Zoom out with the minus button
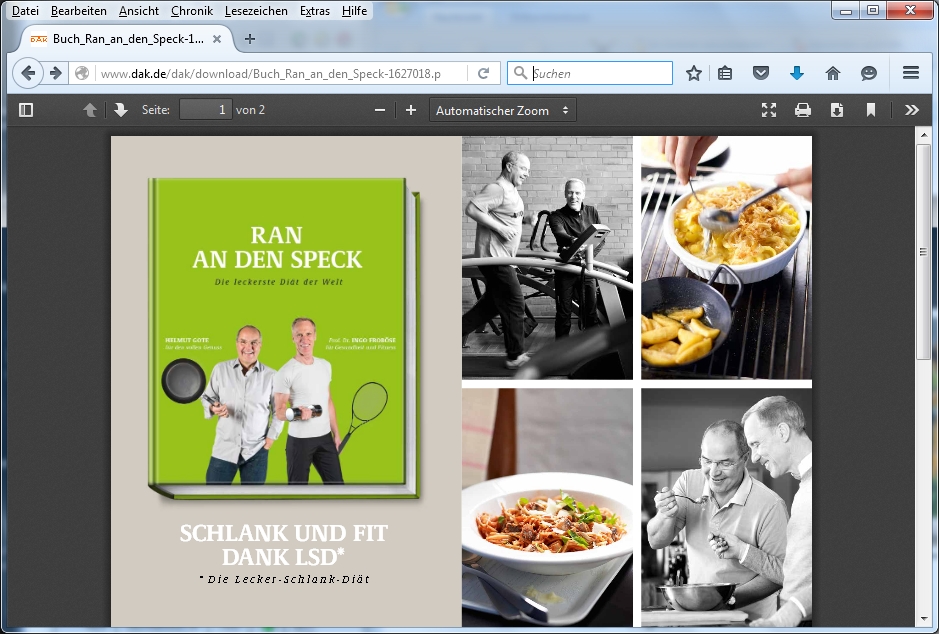 (x=380, y=110)
